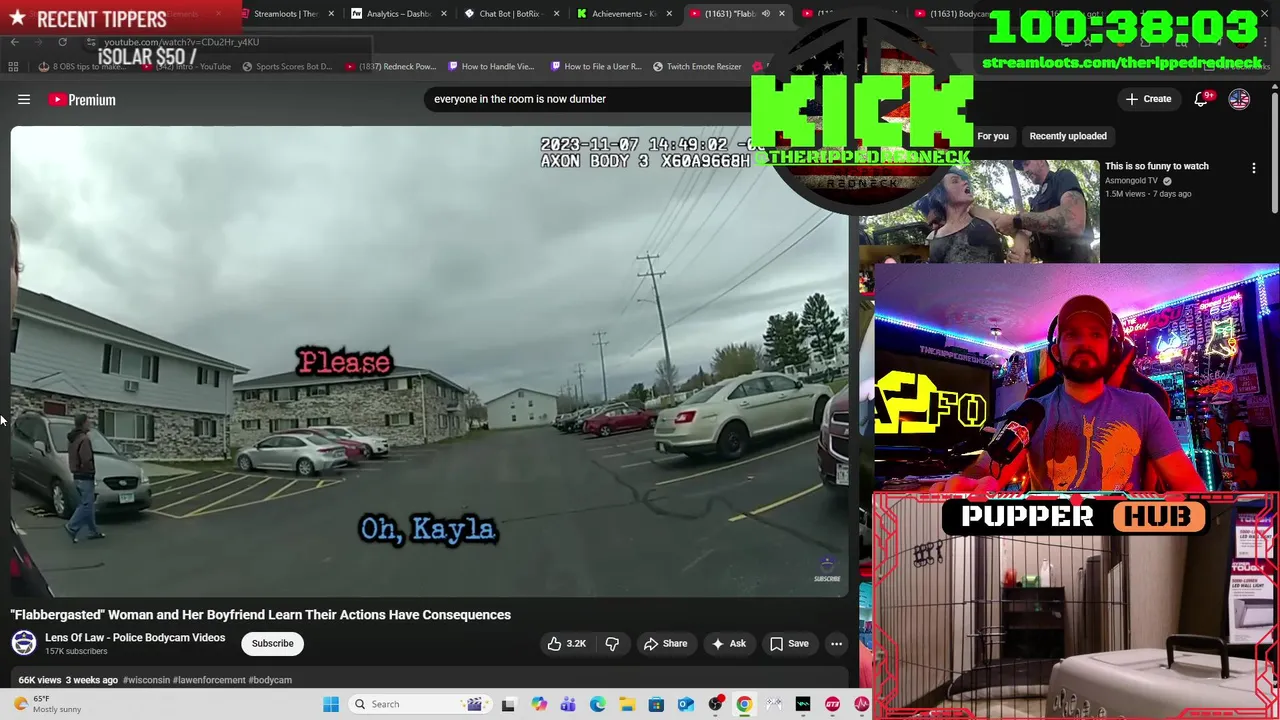
Task: Open OBS Studio from taskbar
Action: (715, 704)
